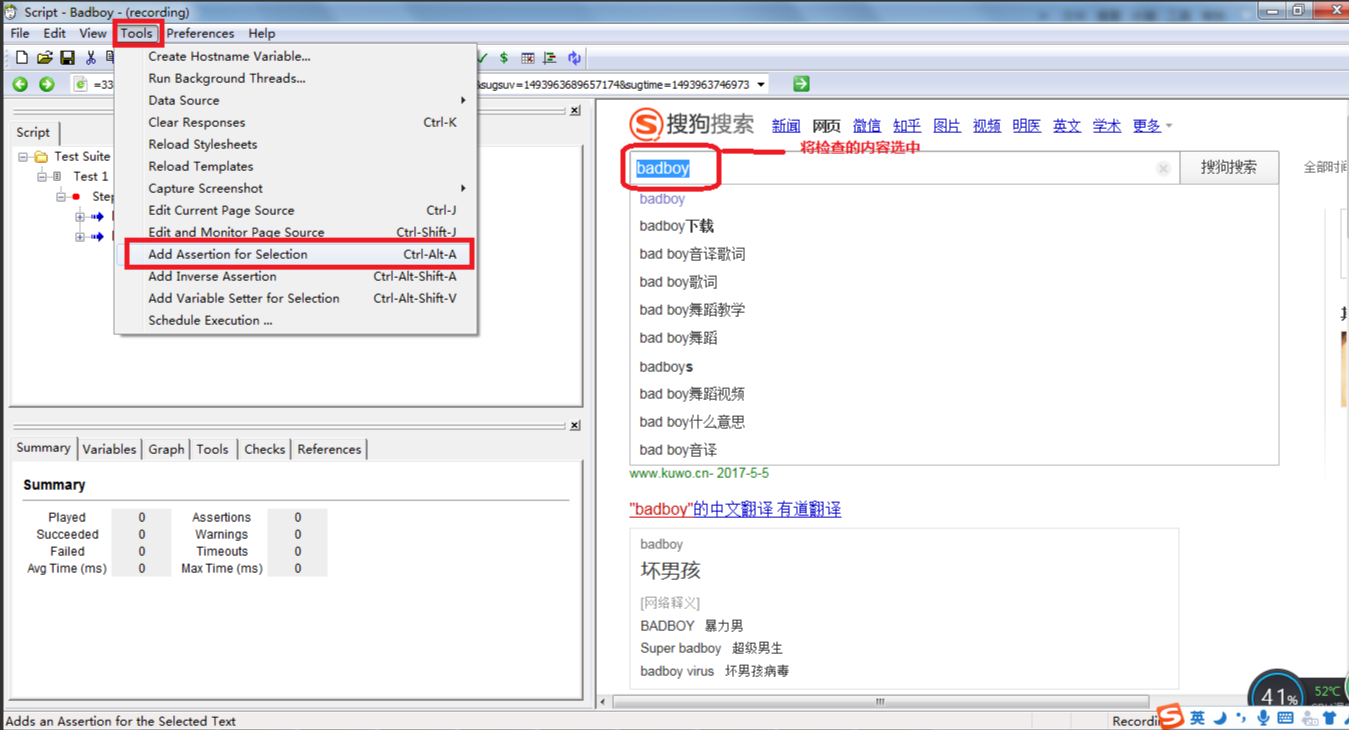
Task: Toggle punctuation mode icon in IME bar
Action: (1241, 718)
